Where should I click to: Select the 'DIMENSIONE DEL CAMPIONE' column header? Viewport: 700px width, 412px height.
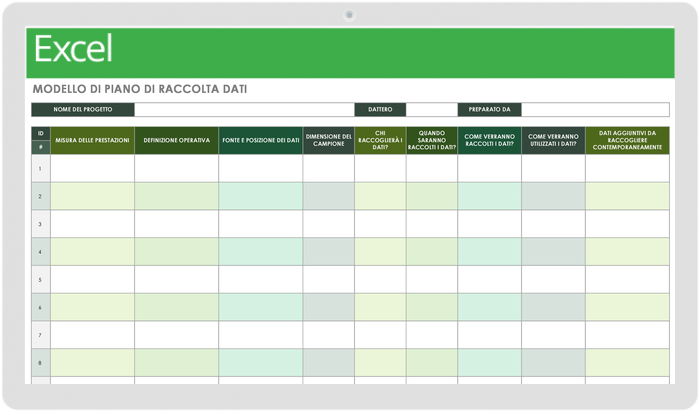coord(329,140)
